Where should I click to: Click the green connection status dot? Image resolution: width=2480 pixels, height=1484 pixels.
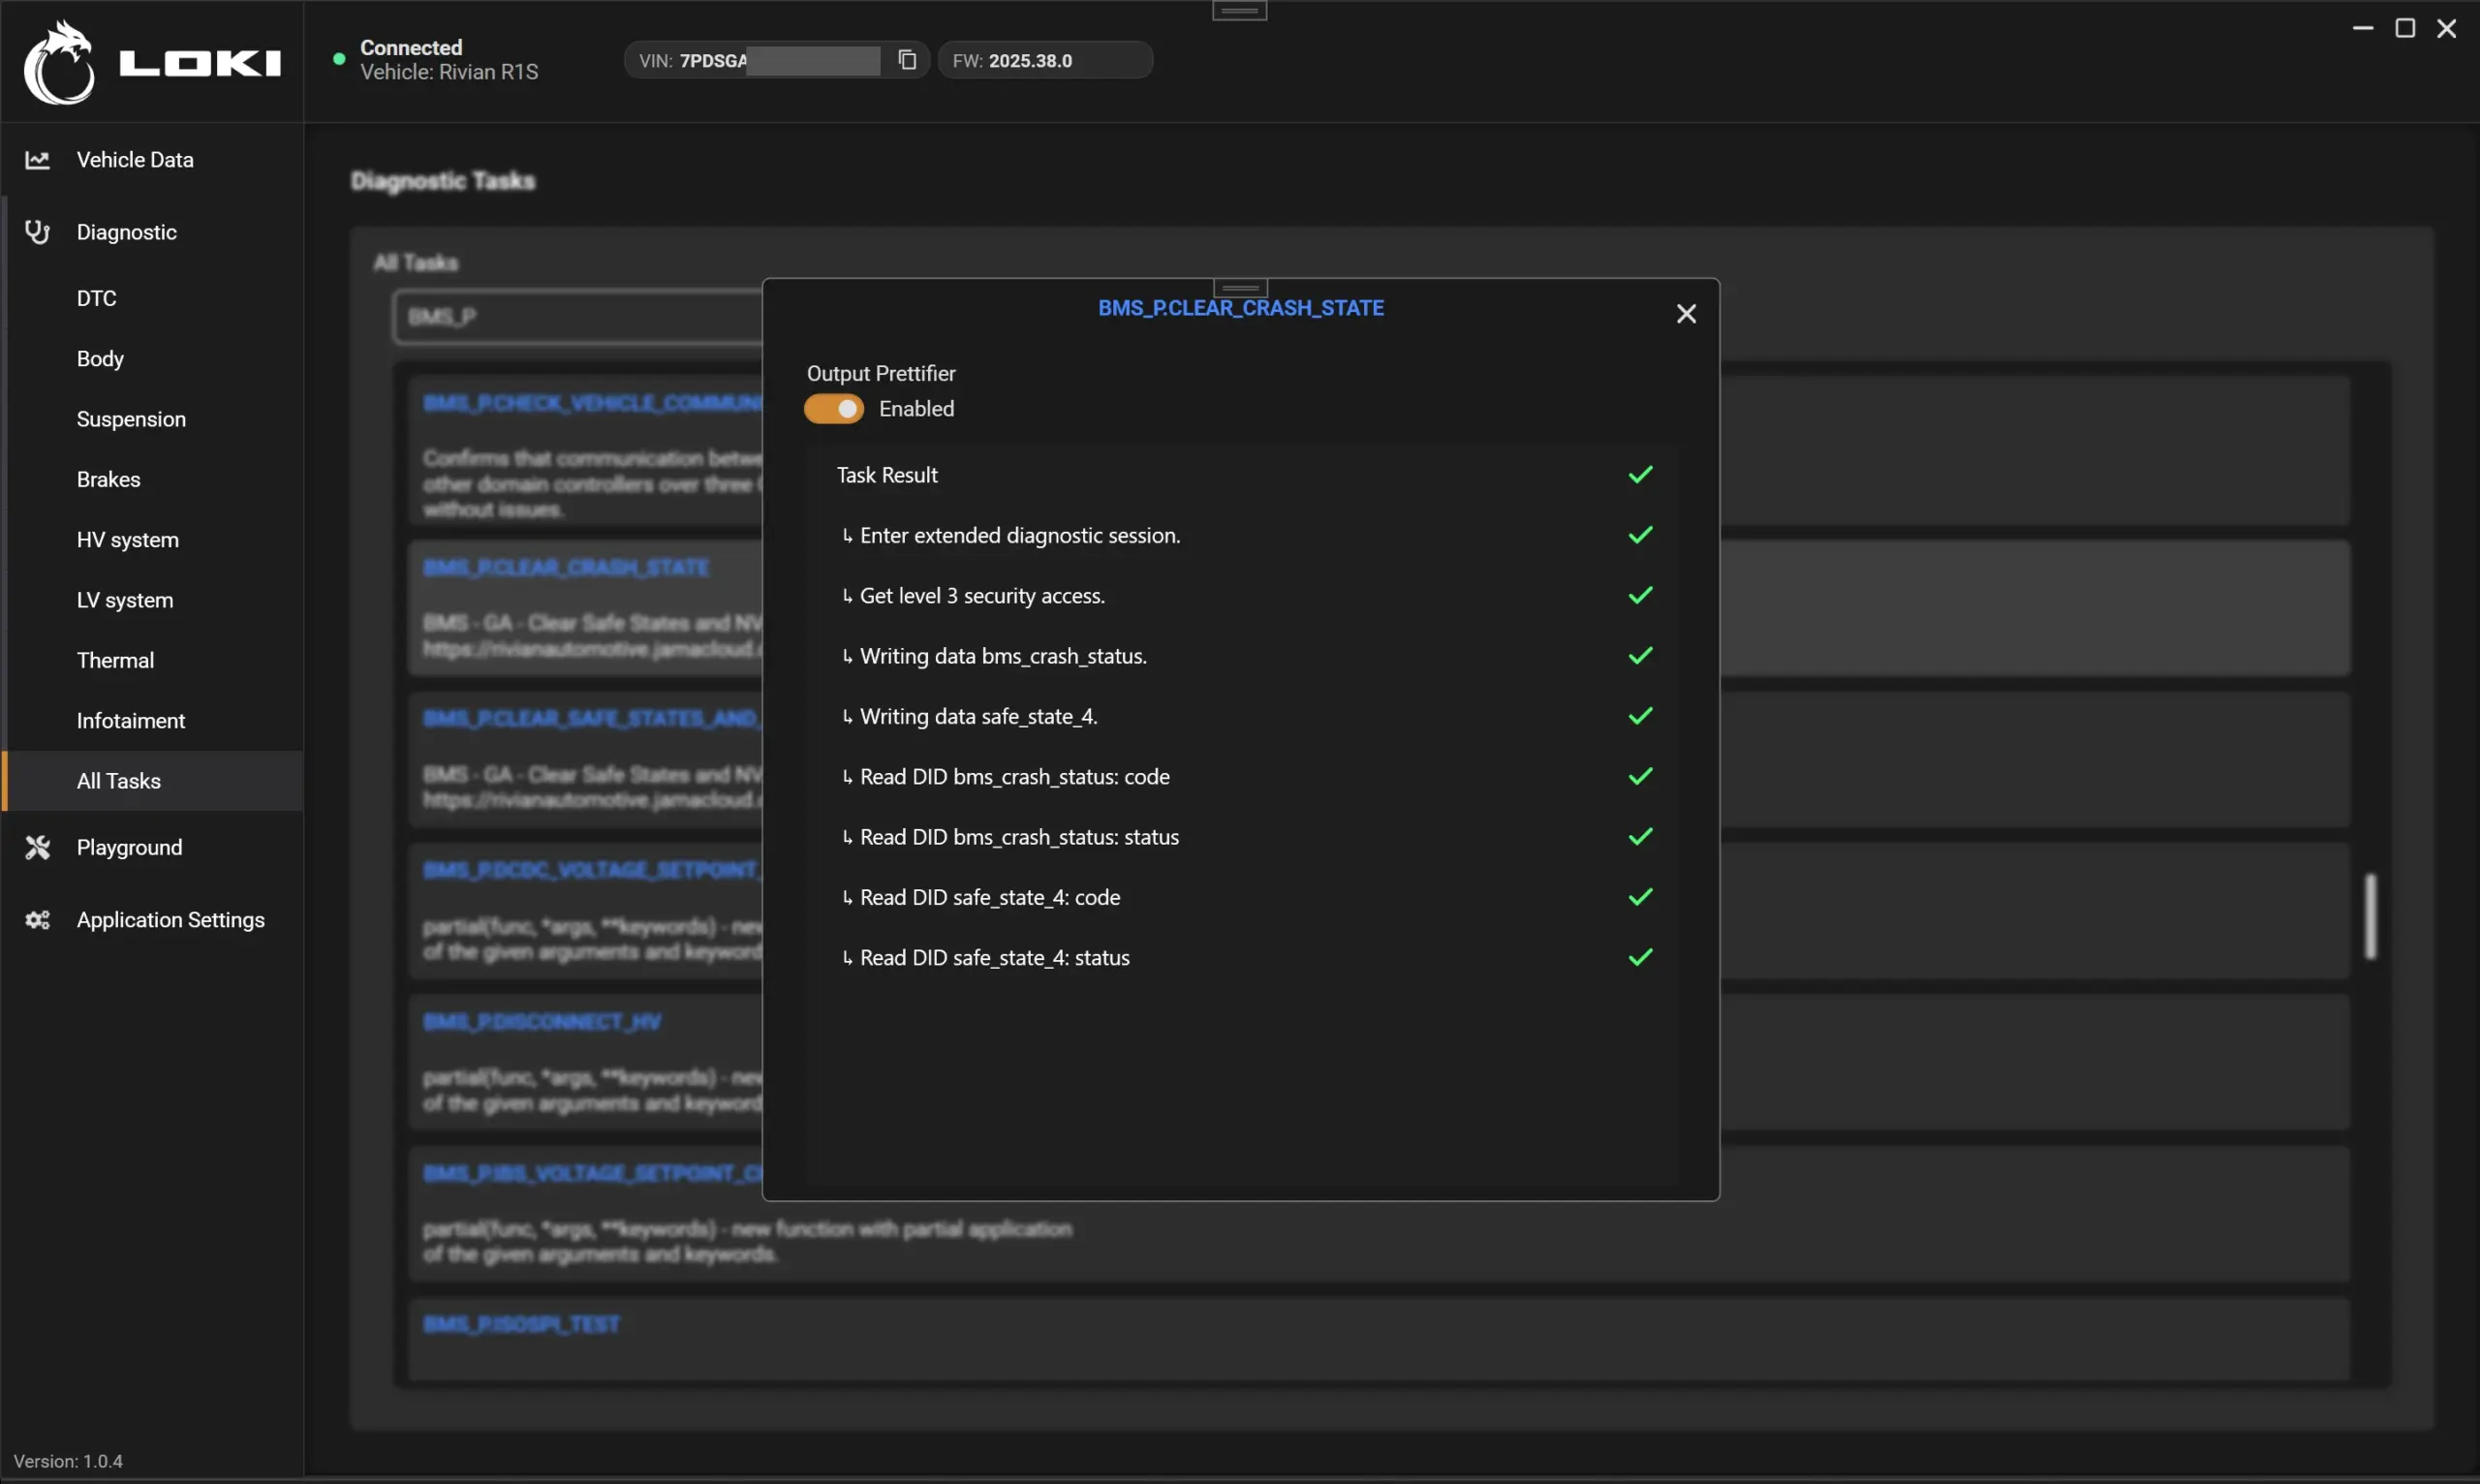click(339, 59)
